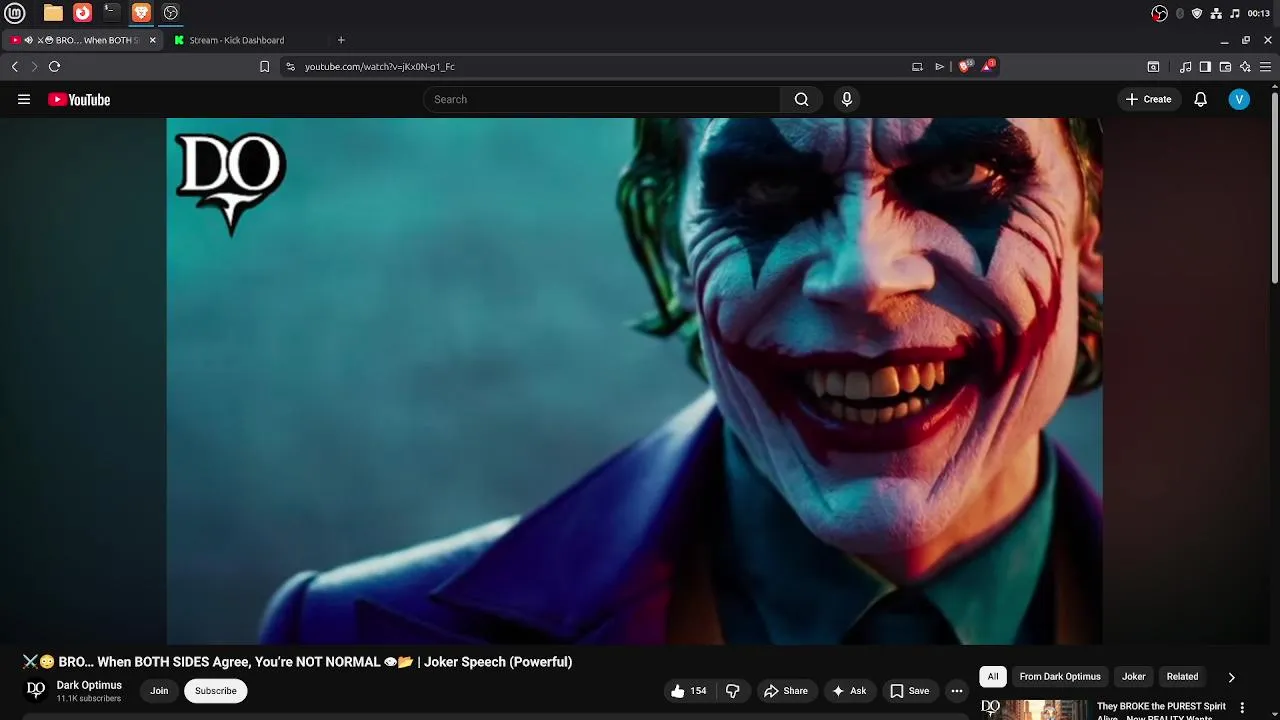This screenshot has height=720, width=1280.
Task: Open the Brave Wallet icon
Action: click(x=1225, y=66)
